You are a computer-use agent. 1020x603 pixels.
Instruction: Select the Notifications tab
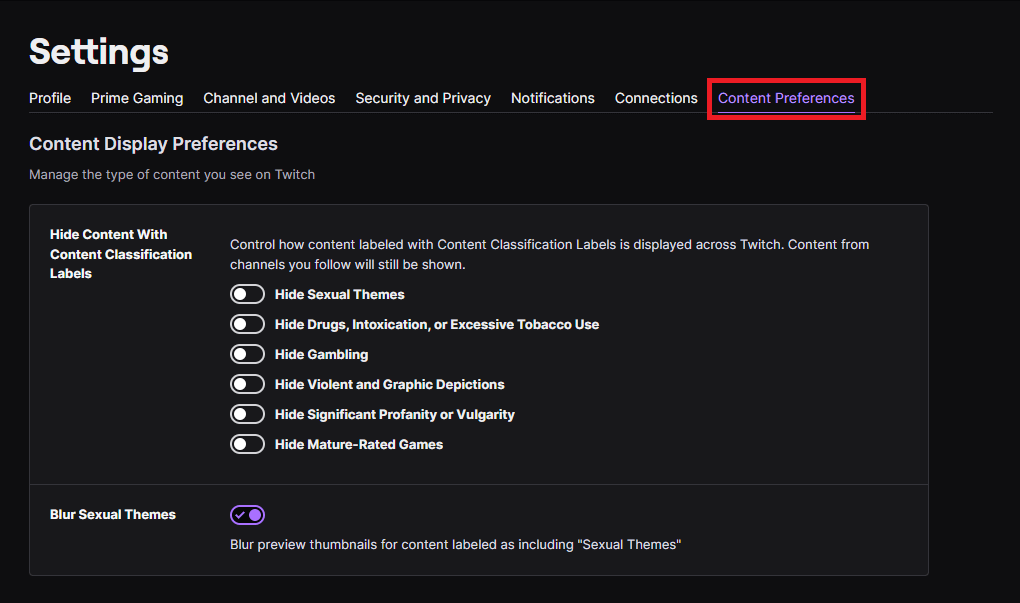coord(552,98)
